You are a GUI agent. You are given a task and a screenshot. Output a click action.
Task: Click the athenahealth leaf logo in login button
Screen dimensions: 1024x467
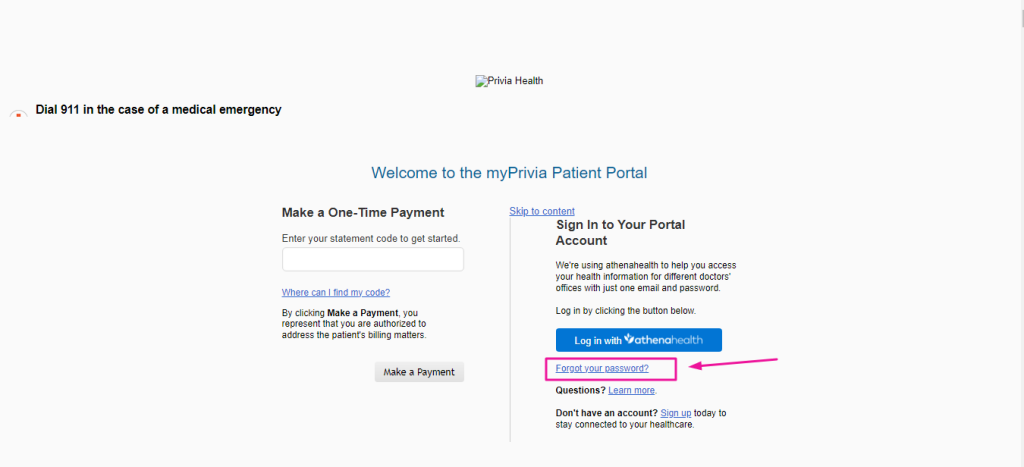tap(630, 339)
